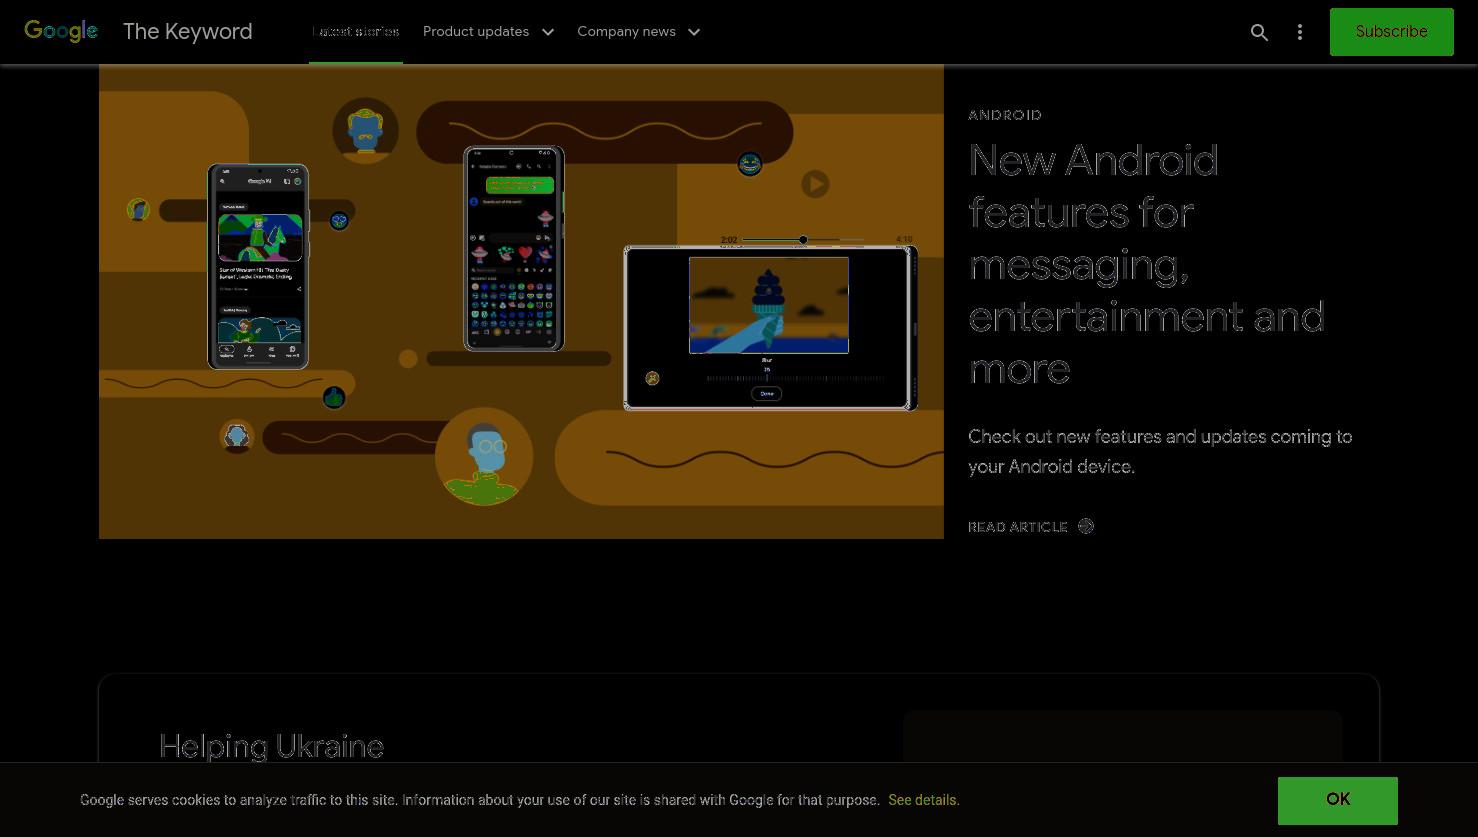This screenshot has height=837, width=1478.
Task: Accept cookies with the OK button
Action: pyautogui.click(x=1338, y=800)
